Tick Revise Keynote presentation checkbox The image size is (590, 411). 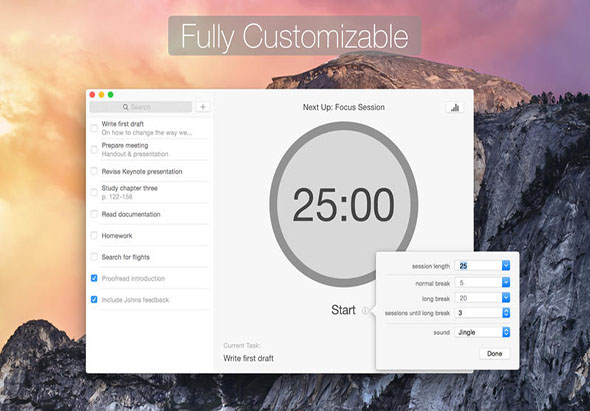point(94,171)
